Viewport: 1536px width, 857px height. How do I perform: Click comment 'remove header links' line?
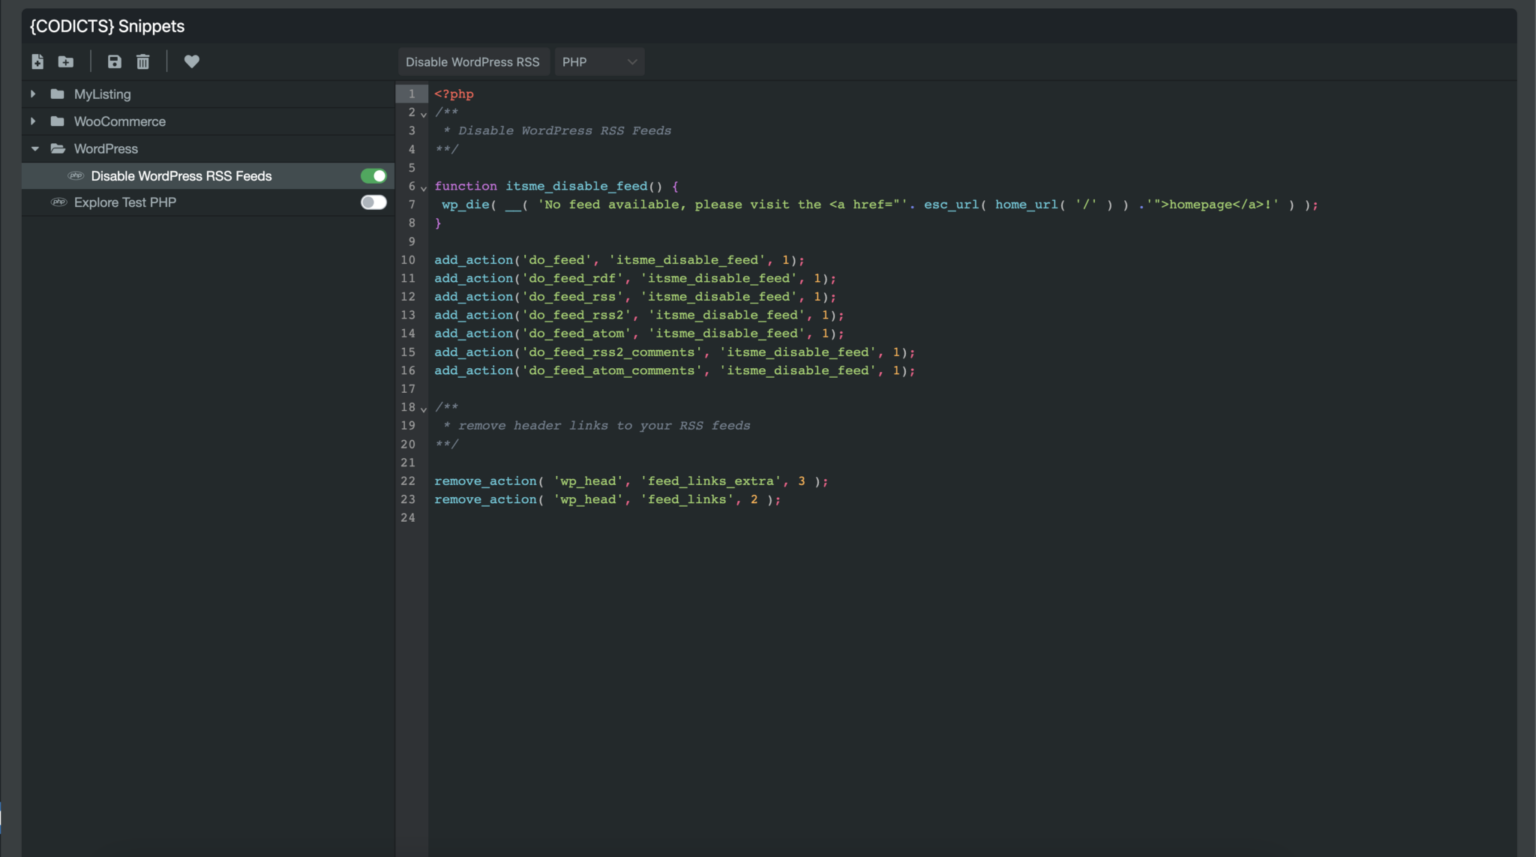[596, 426]
